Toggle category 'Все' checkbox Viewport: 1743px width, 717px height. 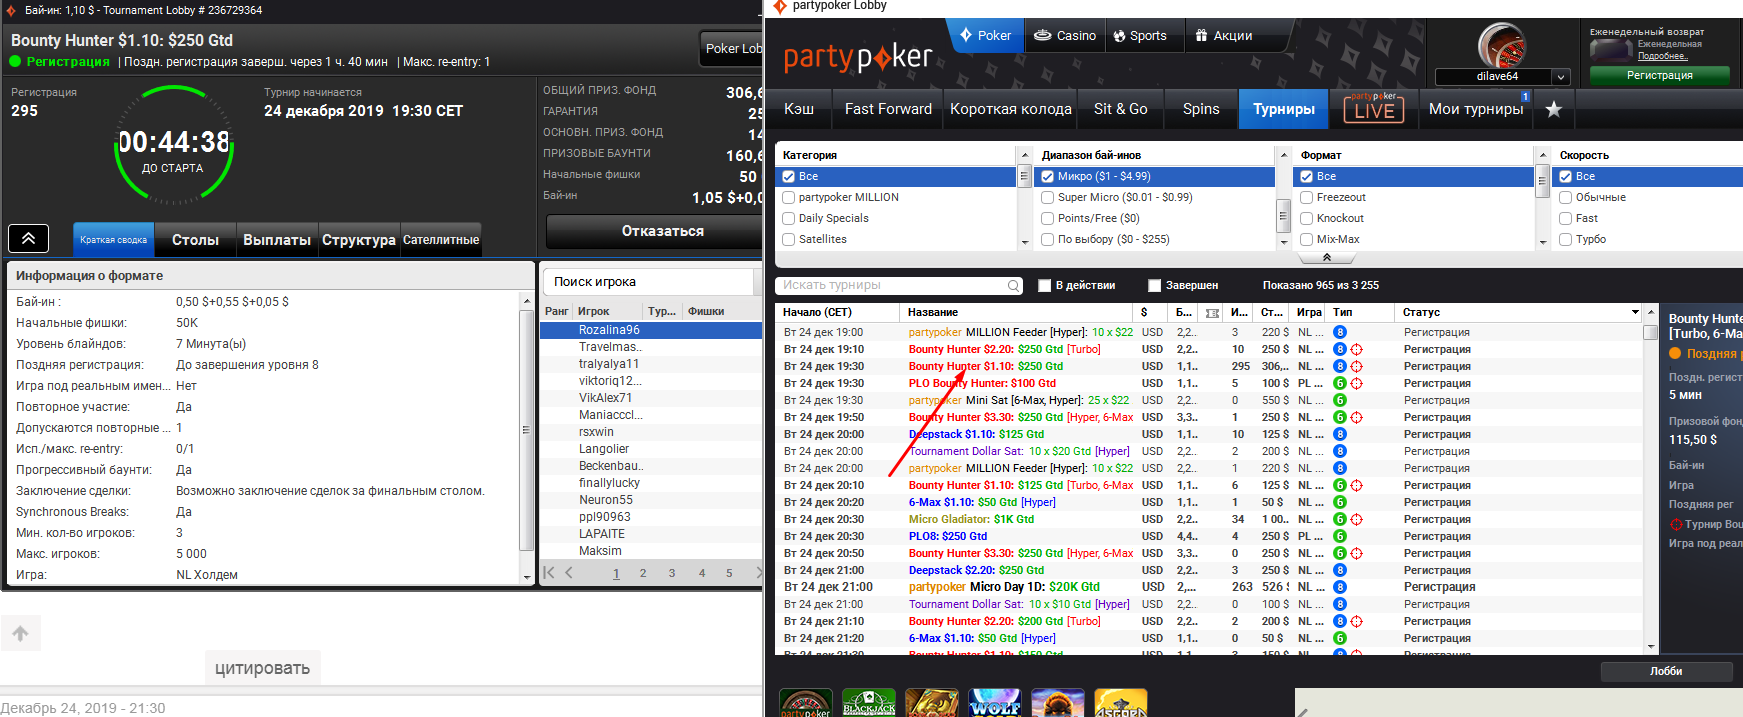pos(789,176)
